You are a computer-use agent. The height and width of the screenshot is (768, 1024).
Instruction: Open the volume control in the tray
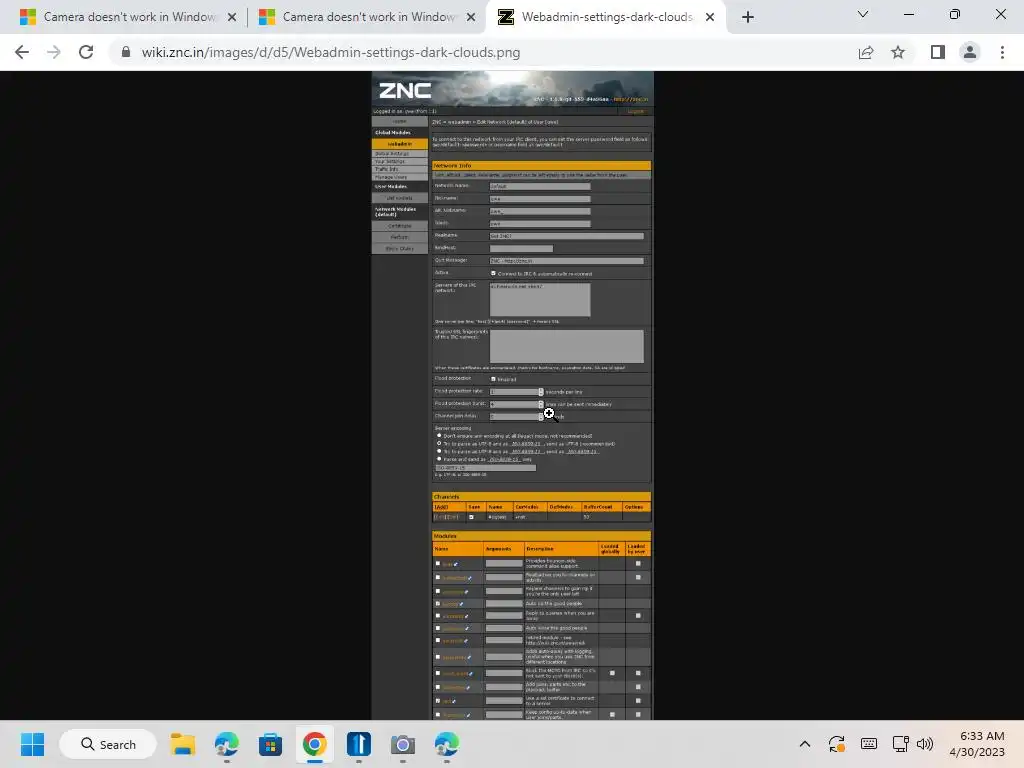[925, 744]
